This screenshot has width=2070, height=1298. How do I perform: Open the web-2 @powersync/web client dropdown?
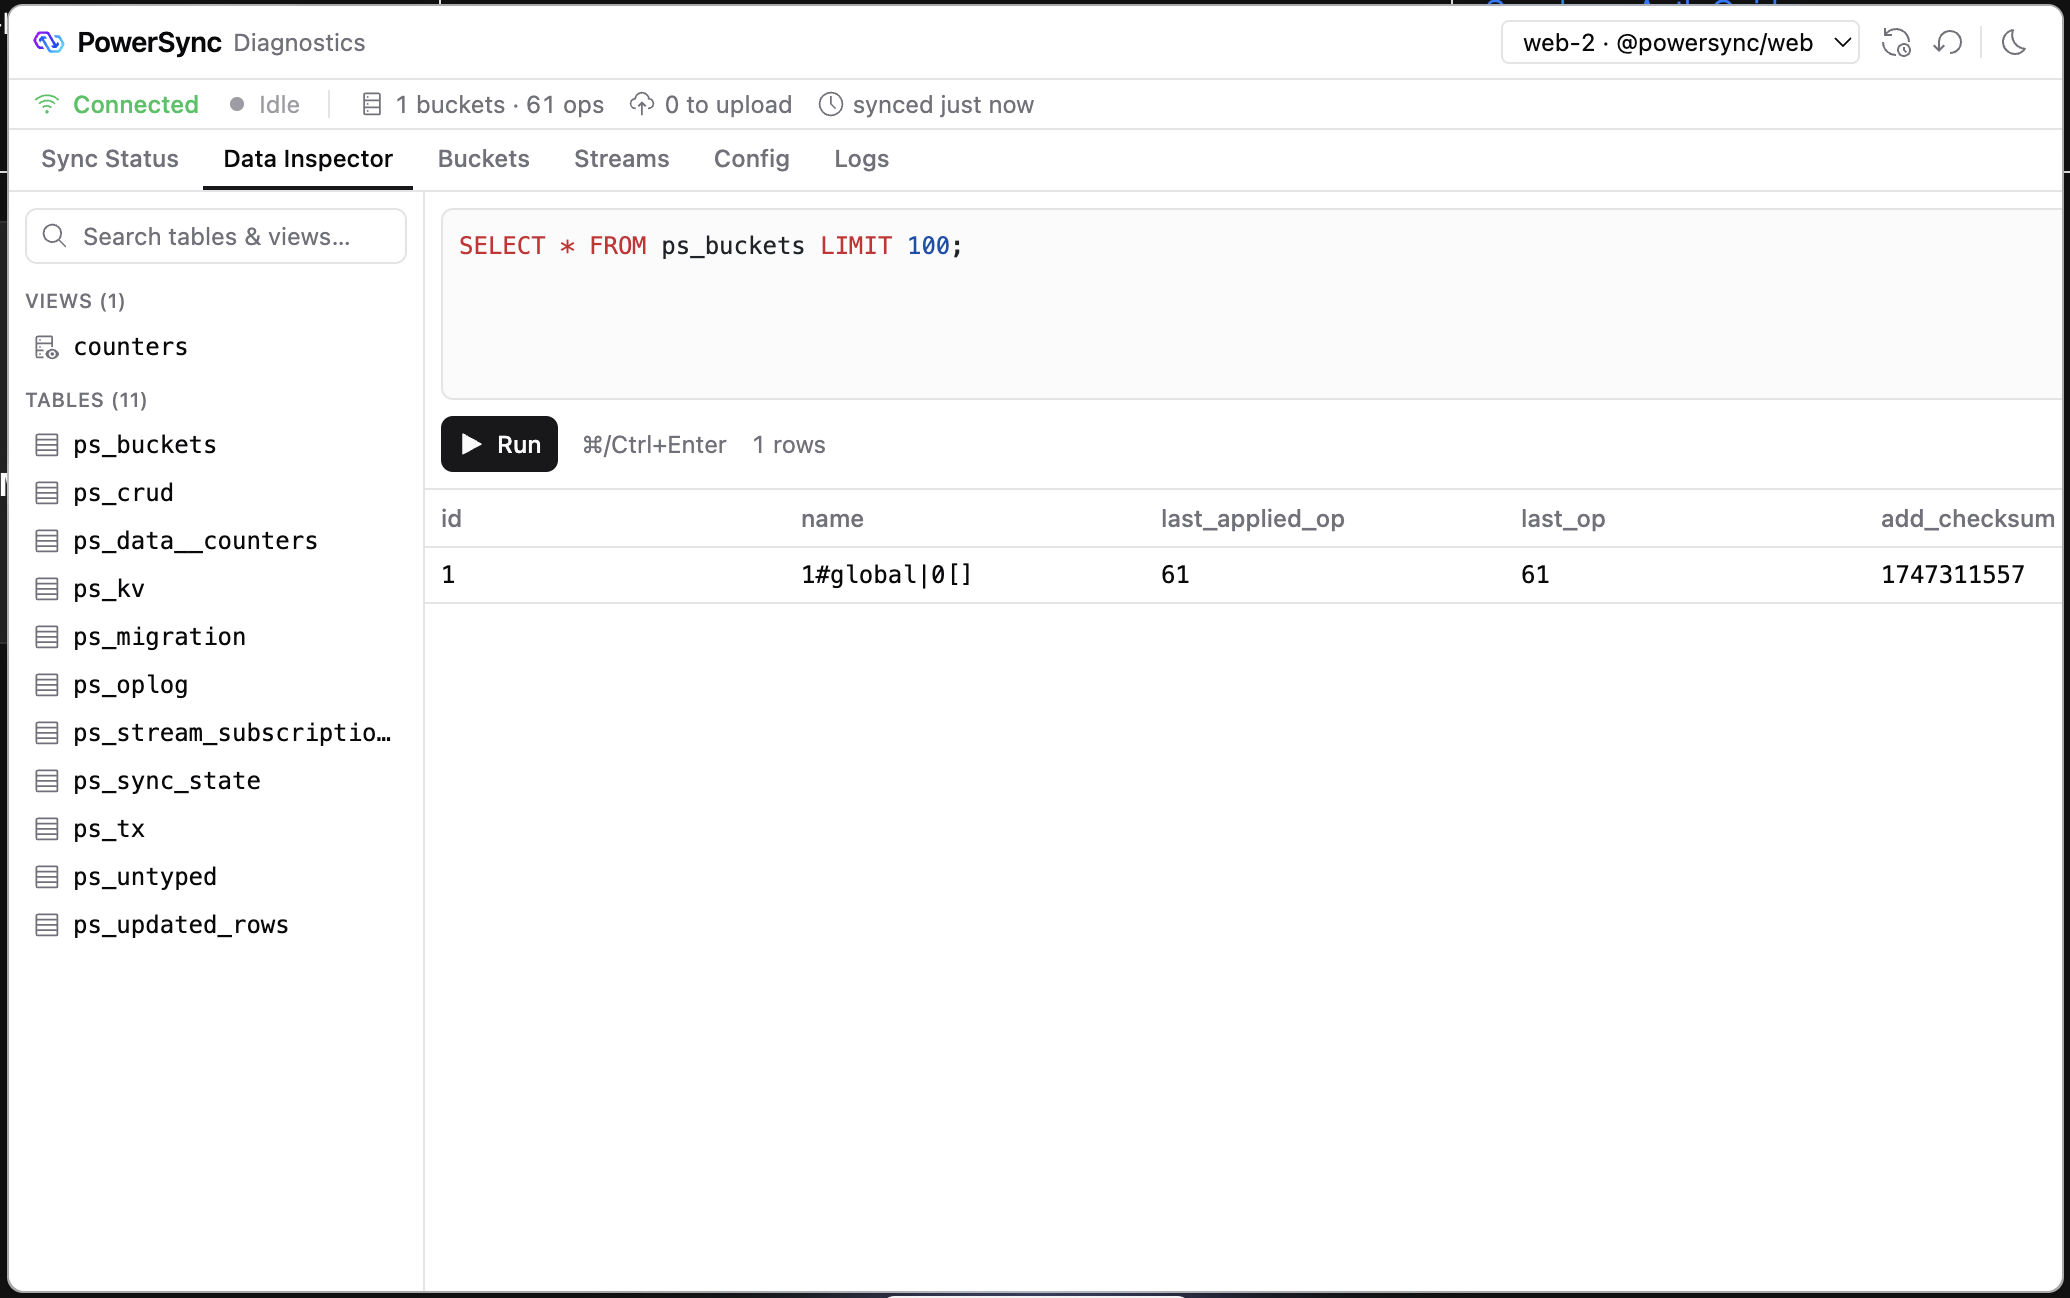click(x=1680, y=43)
